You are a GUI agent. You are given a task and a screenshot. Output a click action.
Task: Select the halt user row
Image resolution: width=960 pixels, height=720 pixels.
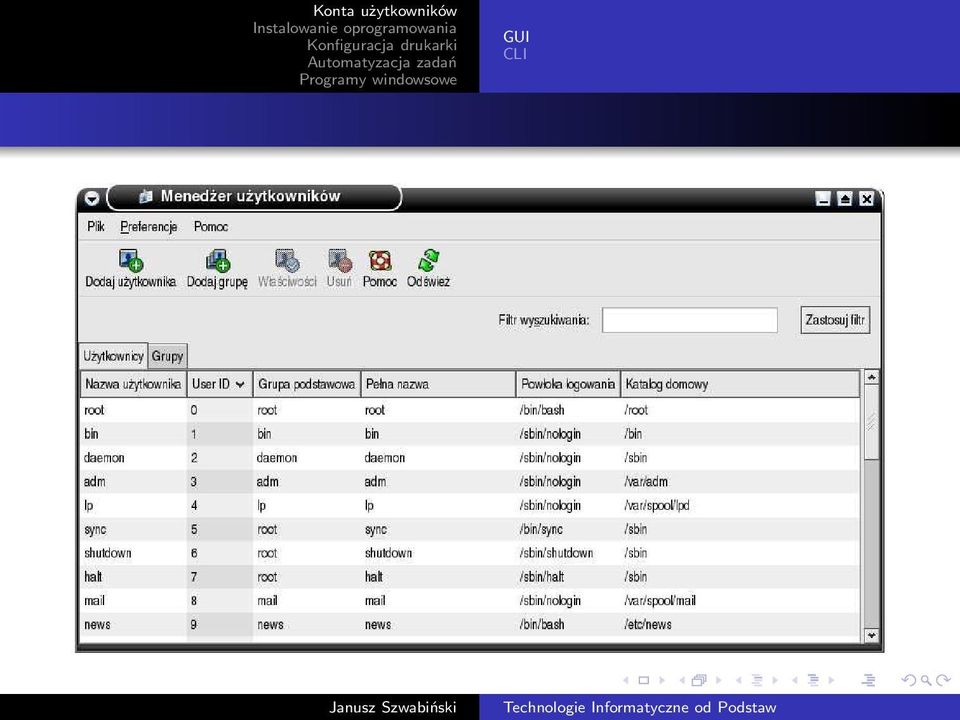coord(470,577)
